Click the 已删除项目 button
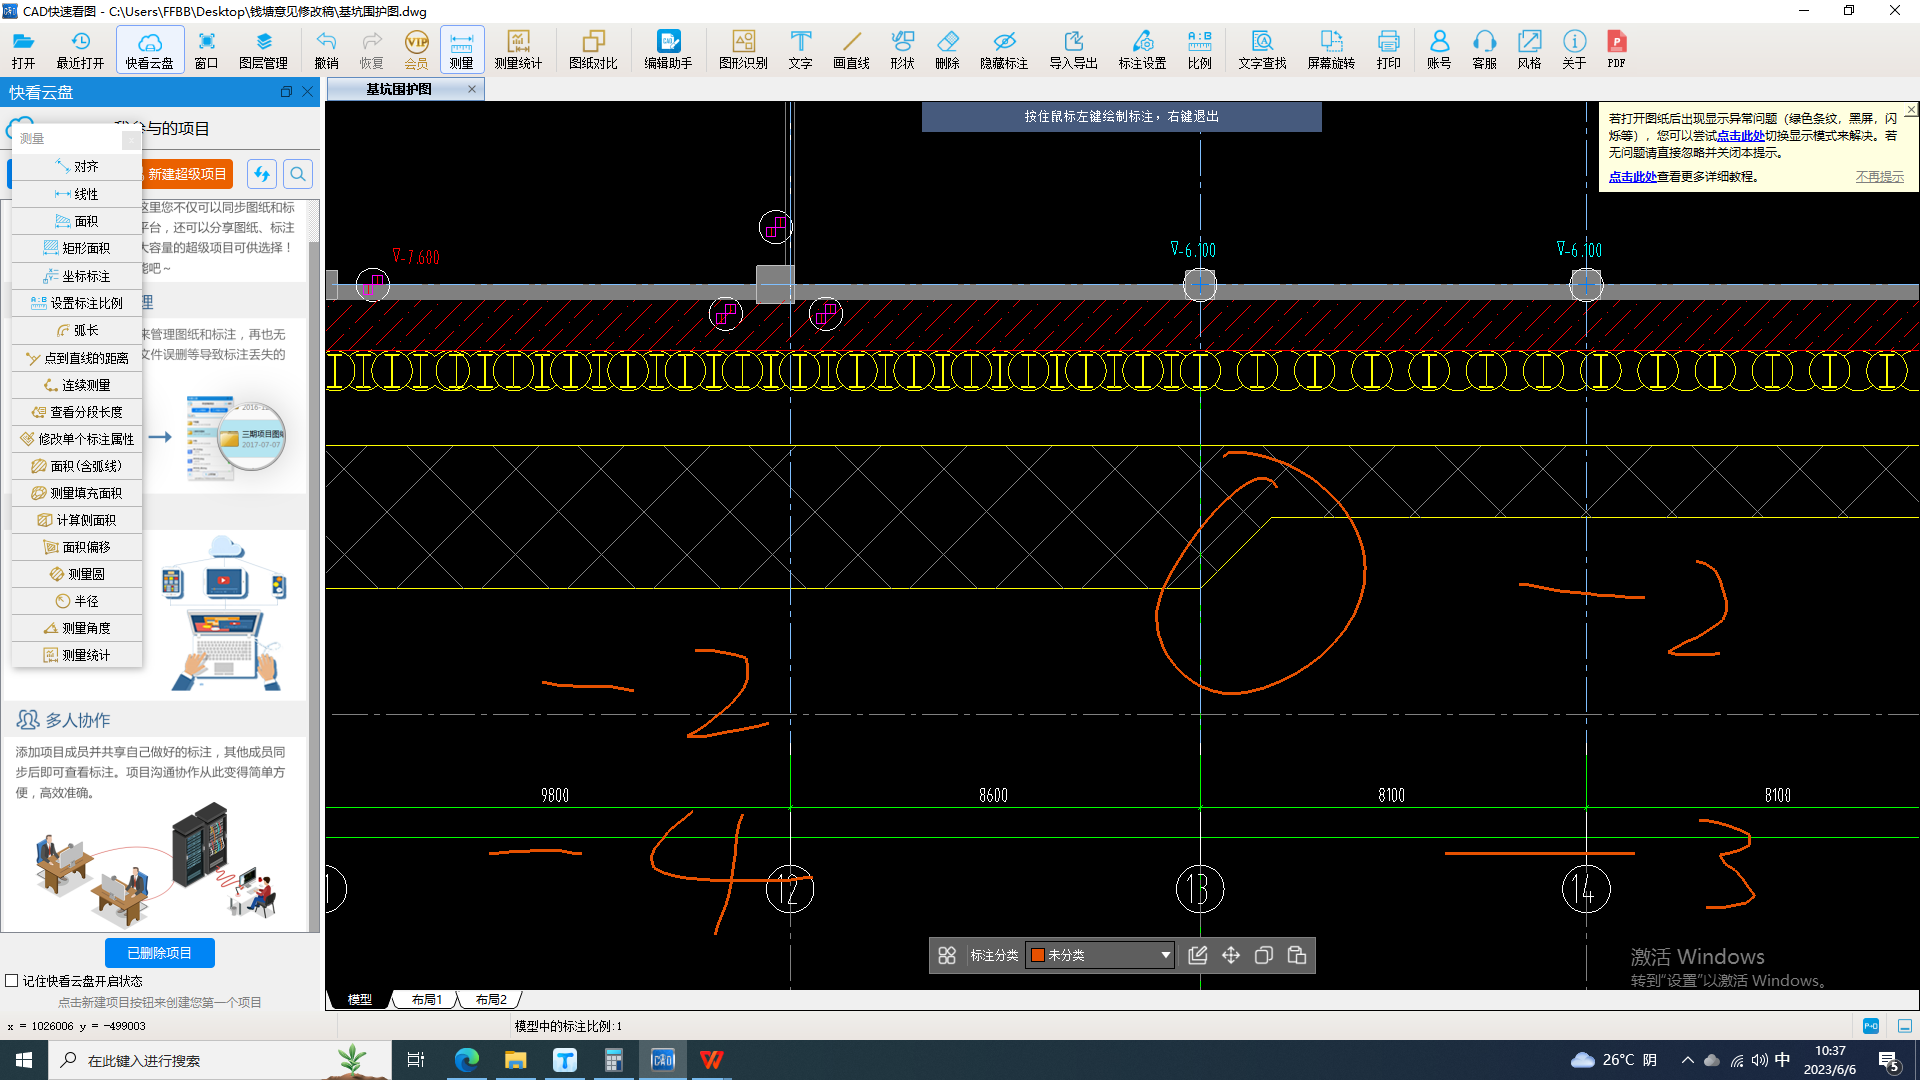 click(160, 953)
